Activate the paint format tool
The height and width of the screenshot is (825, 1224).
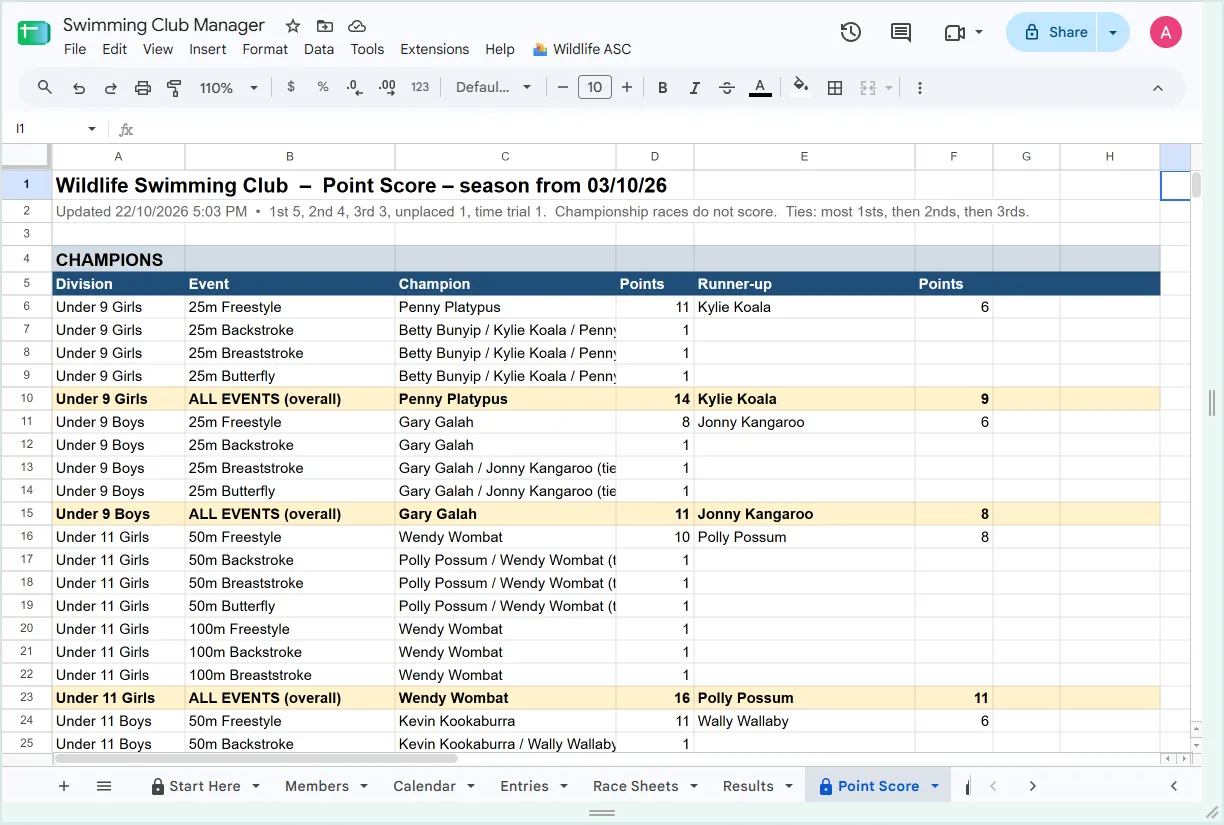[x=175, y=88]
